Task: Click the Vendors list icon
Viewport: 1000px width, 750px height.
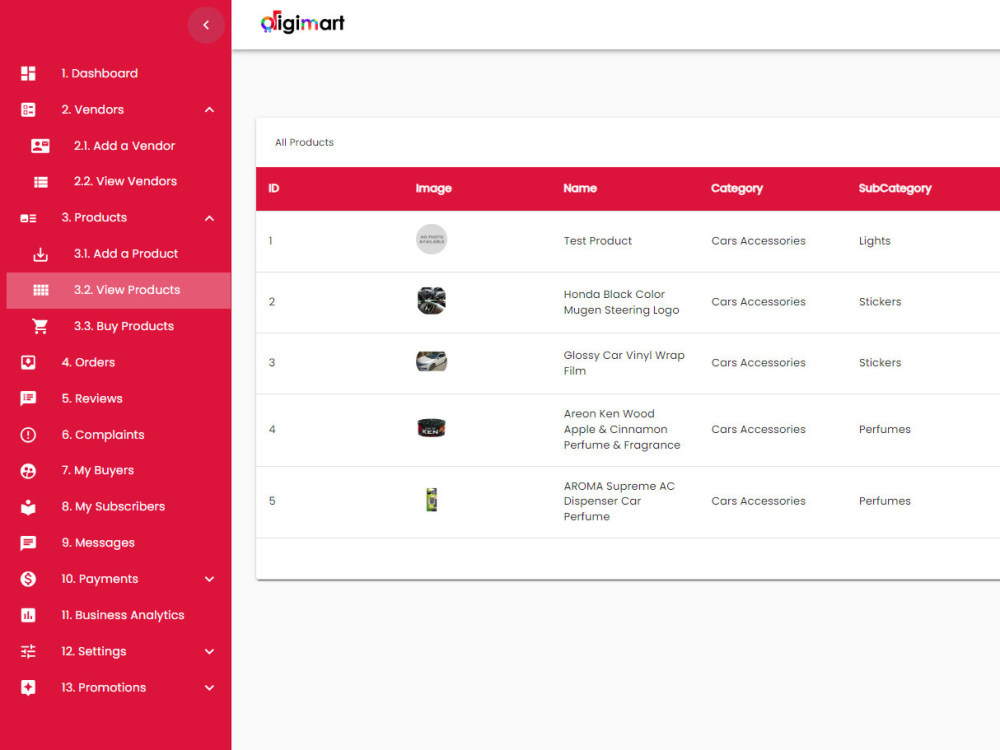Action: 28,110
